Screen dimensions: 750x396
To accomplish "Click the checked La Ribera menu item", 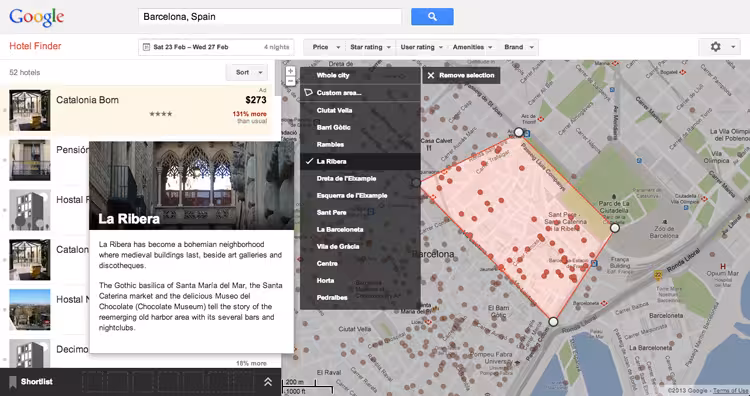I will coord(361,161).
